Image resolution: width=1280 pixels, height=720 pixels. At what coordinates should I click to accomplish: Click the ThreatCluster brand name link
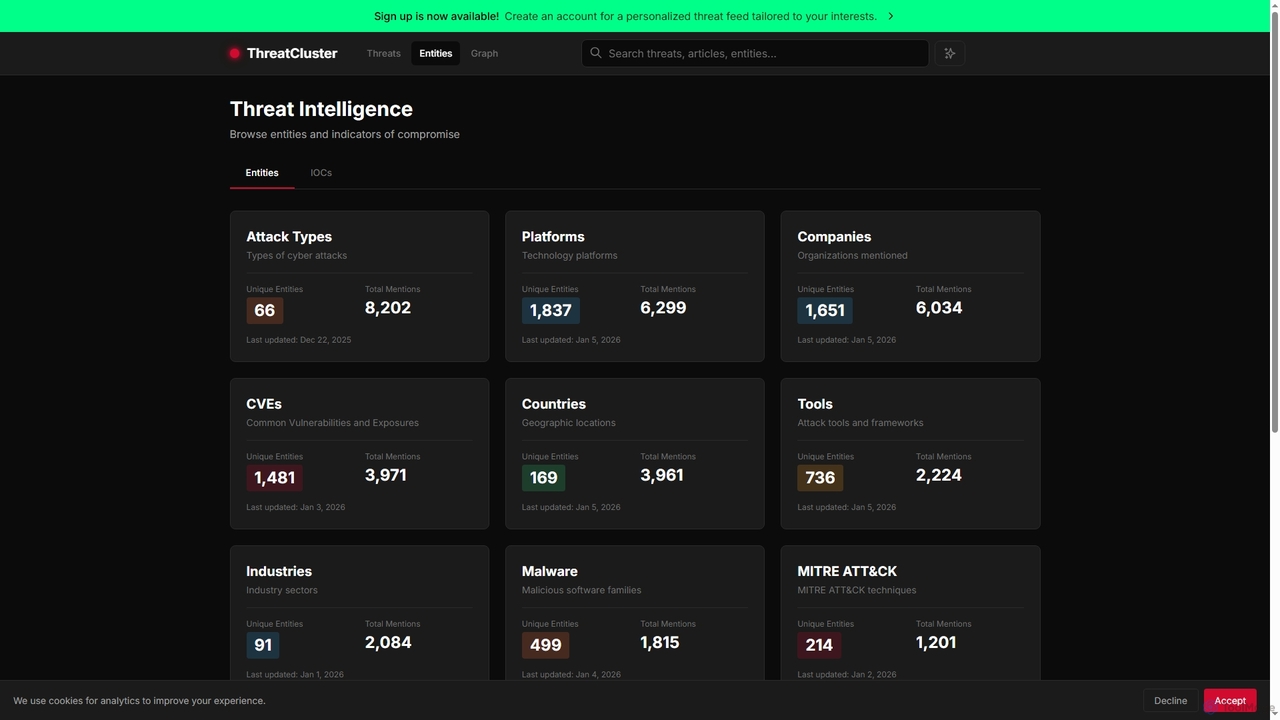[x=292, y=54]
